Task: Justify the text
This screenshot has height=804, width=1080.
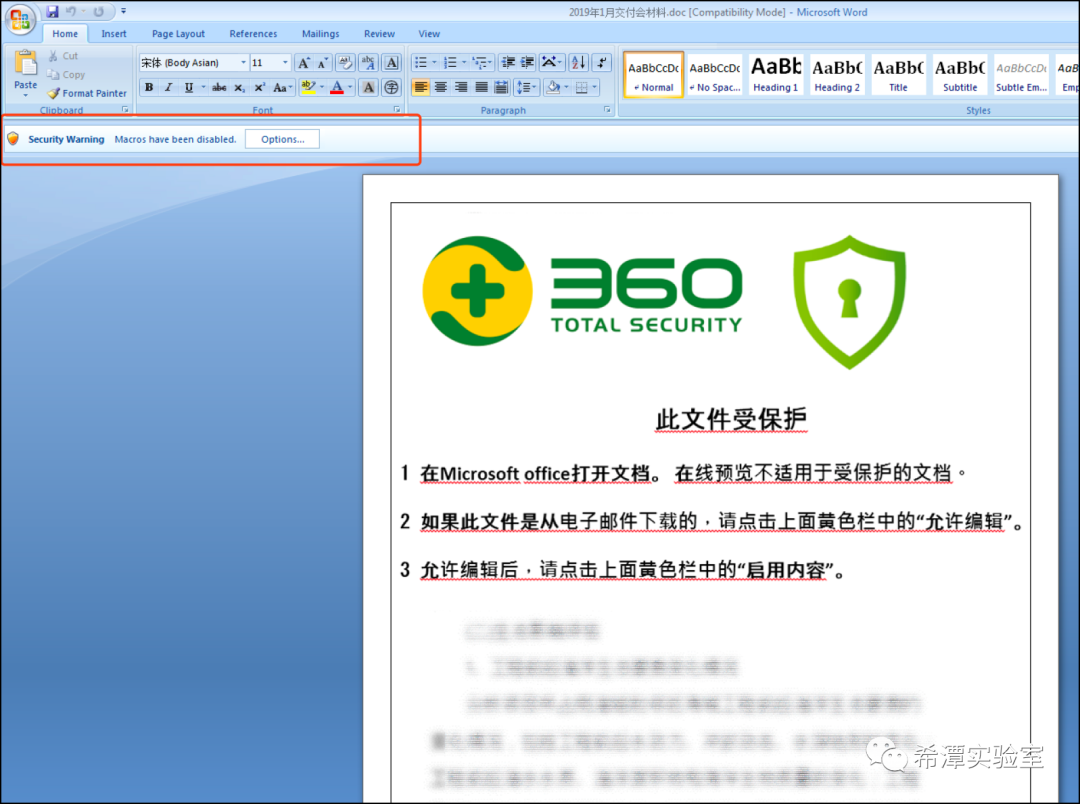Action: coord(481,87)
